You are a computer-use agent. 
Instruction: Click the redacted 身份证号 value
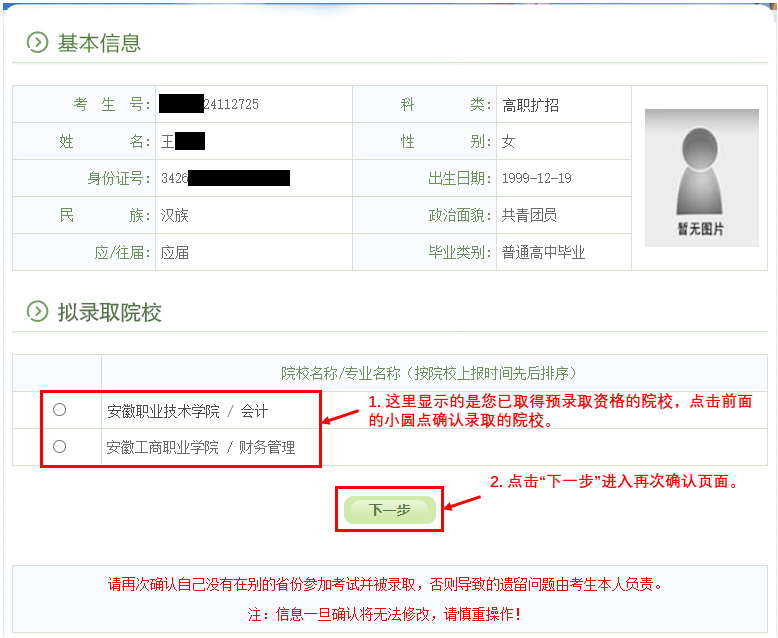pyautogui.click(x=225, y=178)
